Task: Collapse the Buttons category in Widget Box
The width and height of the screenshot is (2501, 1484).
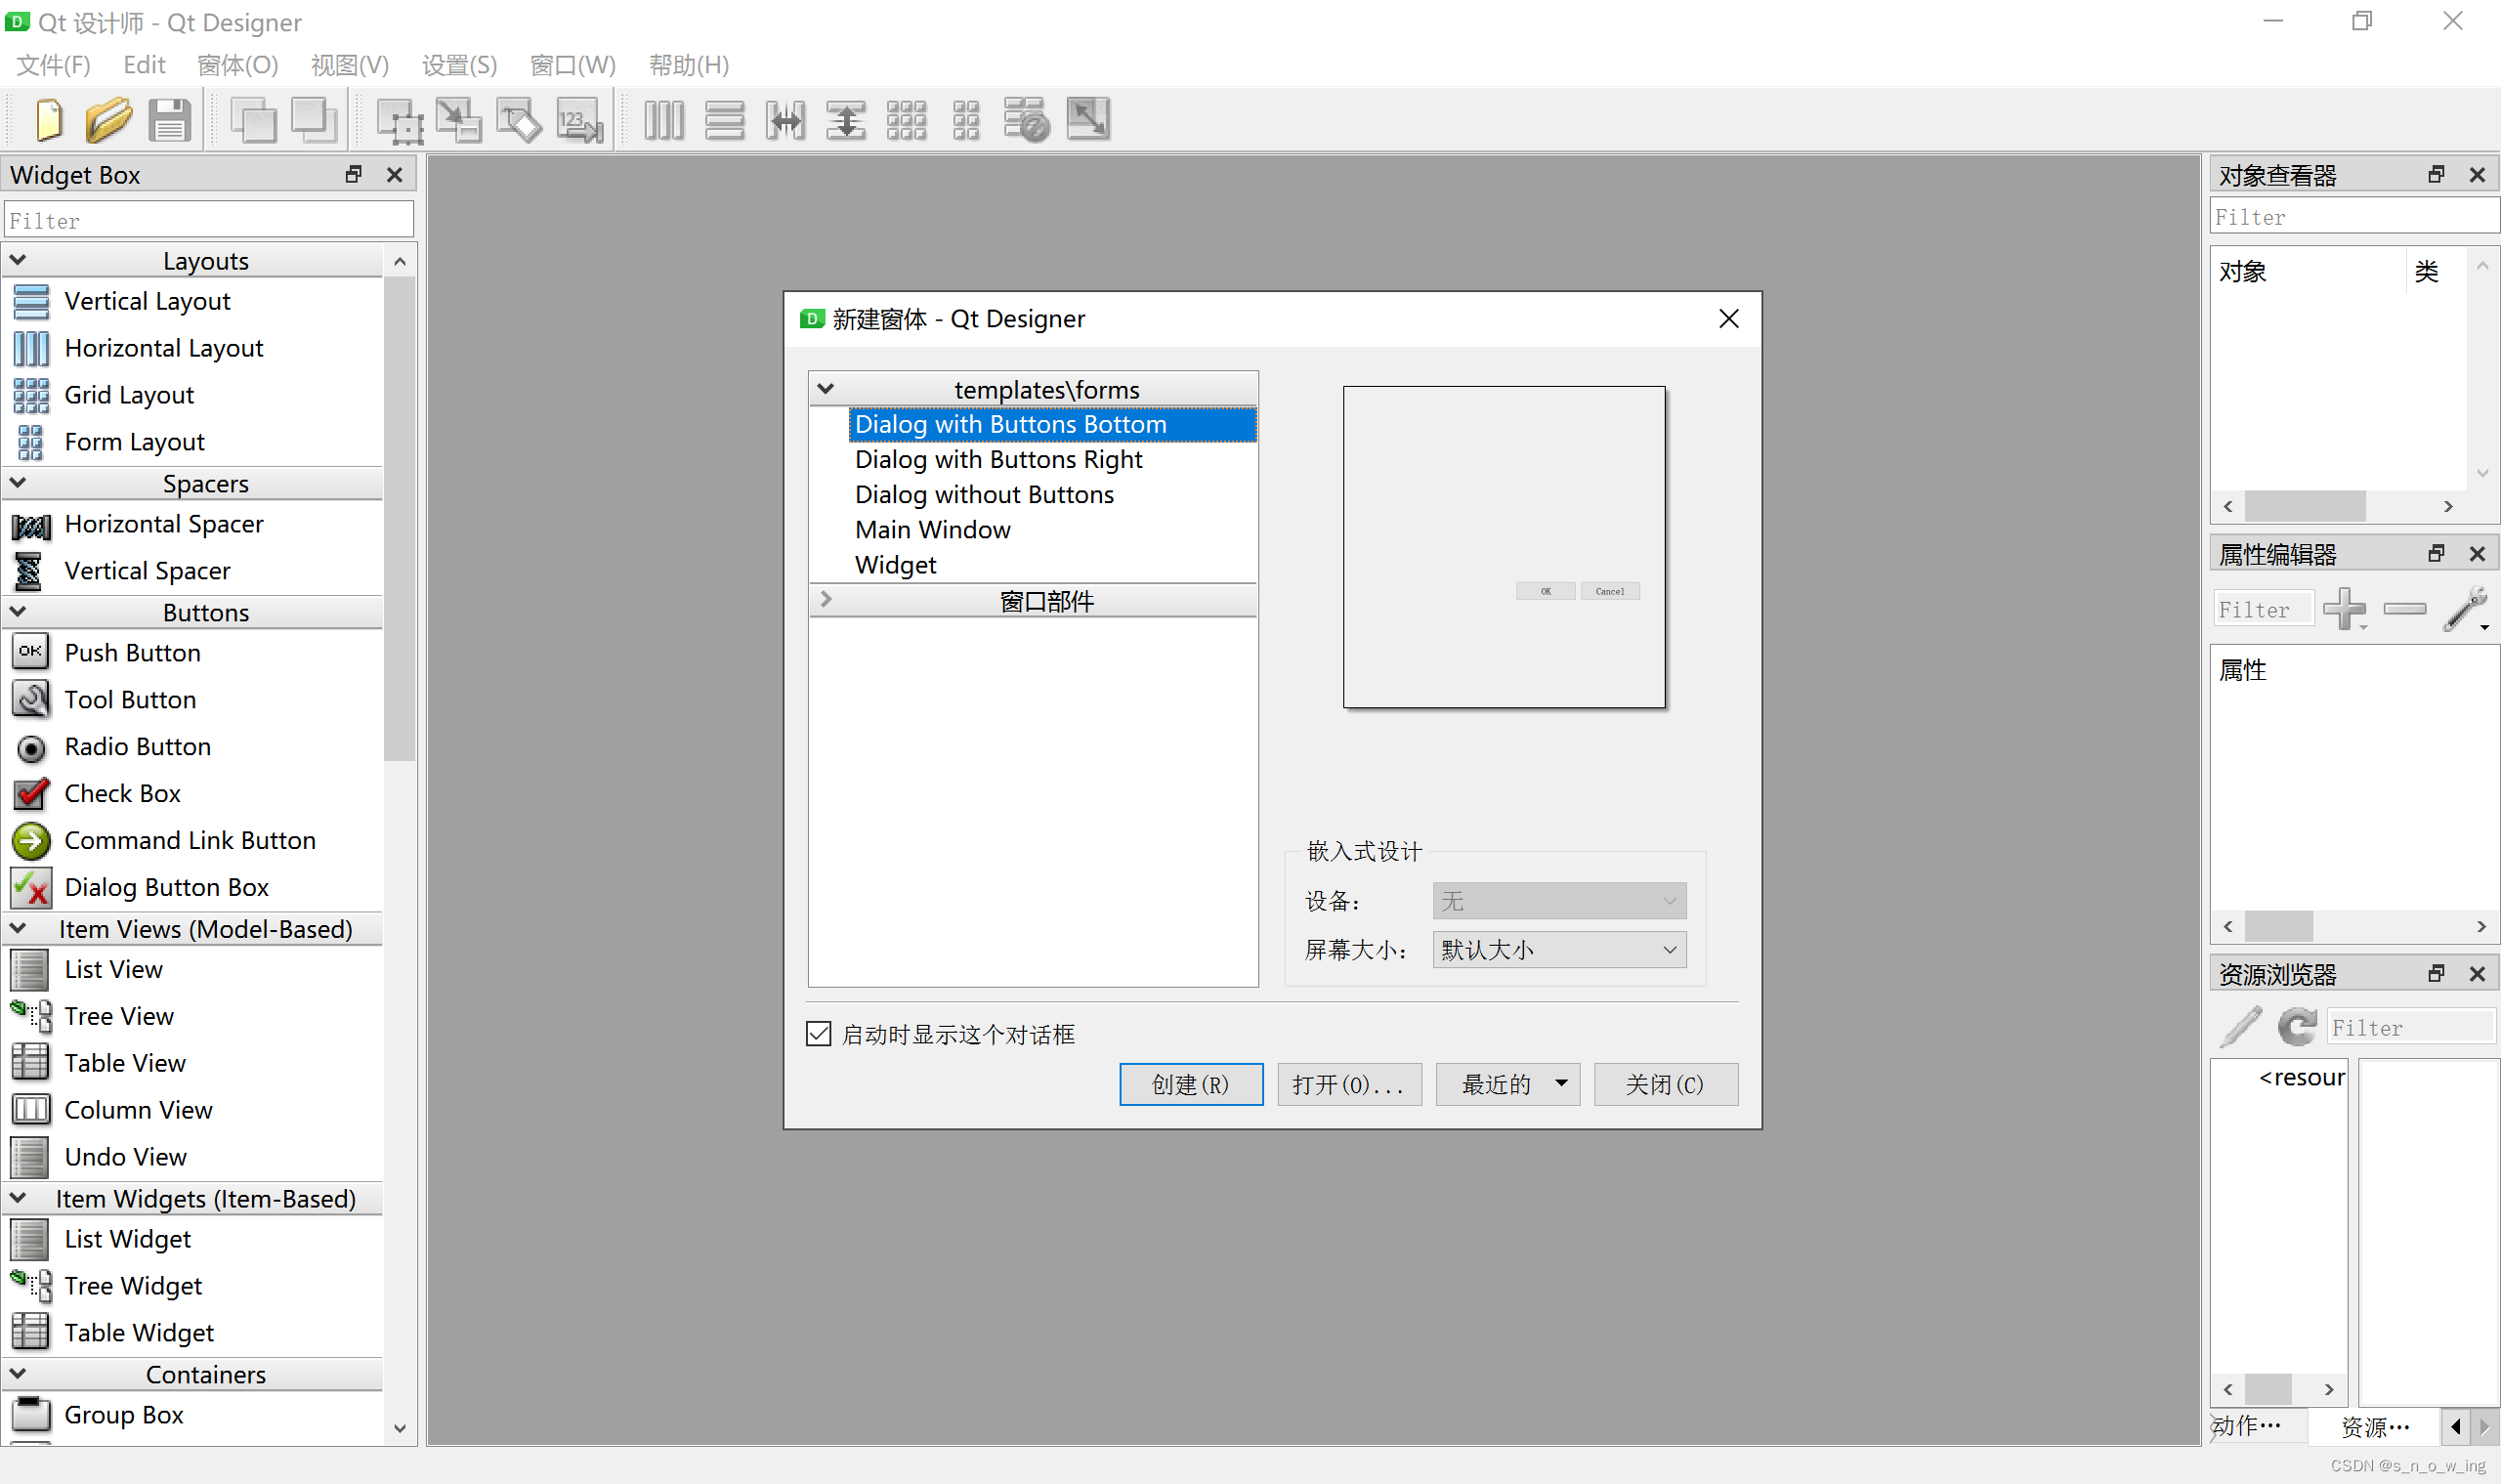Action: pos(18,612)
